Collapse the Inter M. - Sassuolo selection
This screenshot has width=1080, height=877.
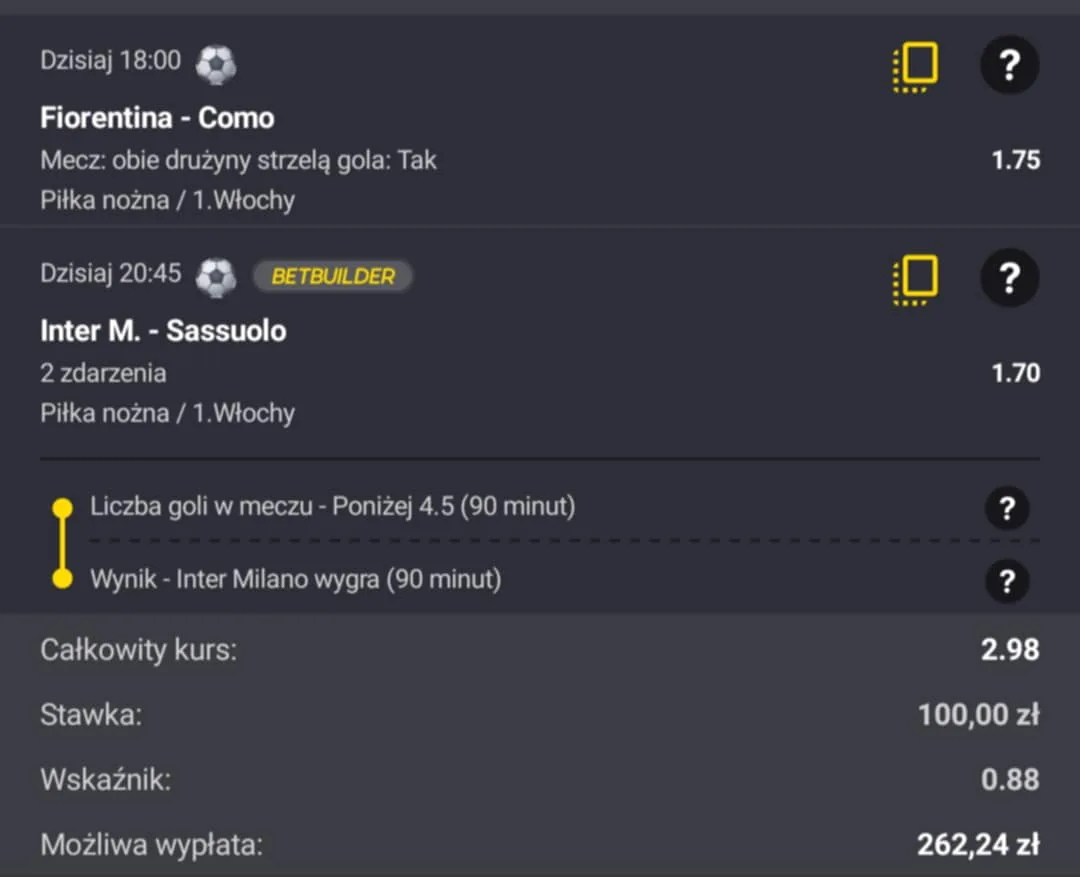[163, 331]
